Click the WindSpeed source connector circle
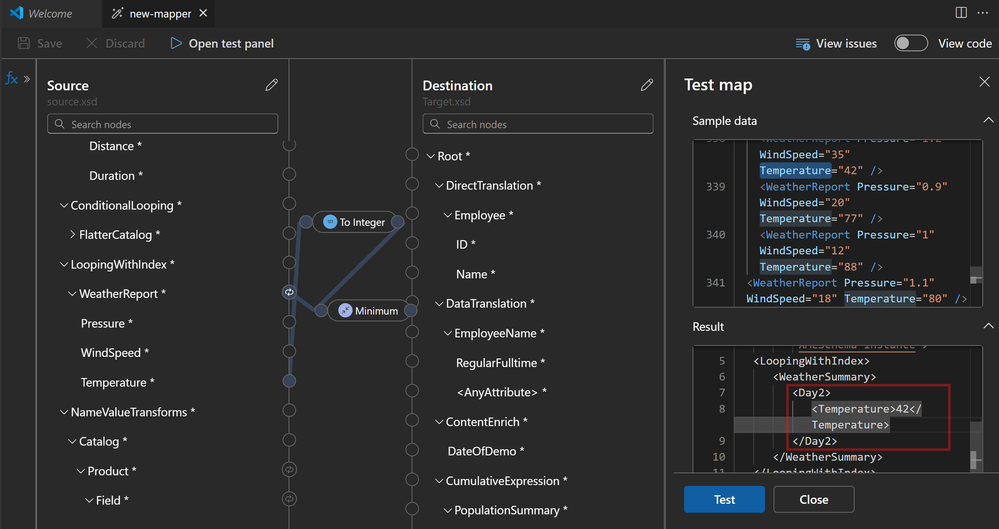The width and height of the screenshot is (999, 529). point(289,351)
